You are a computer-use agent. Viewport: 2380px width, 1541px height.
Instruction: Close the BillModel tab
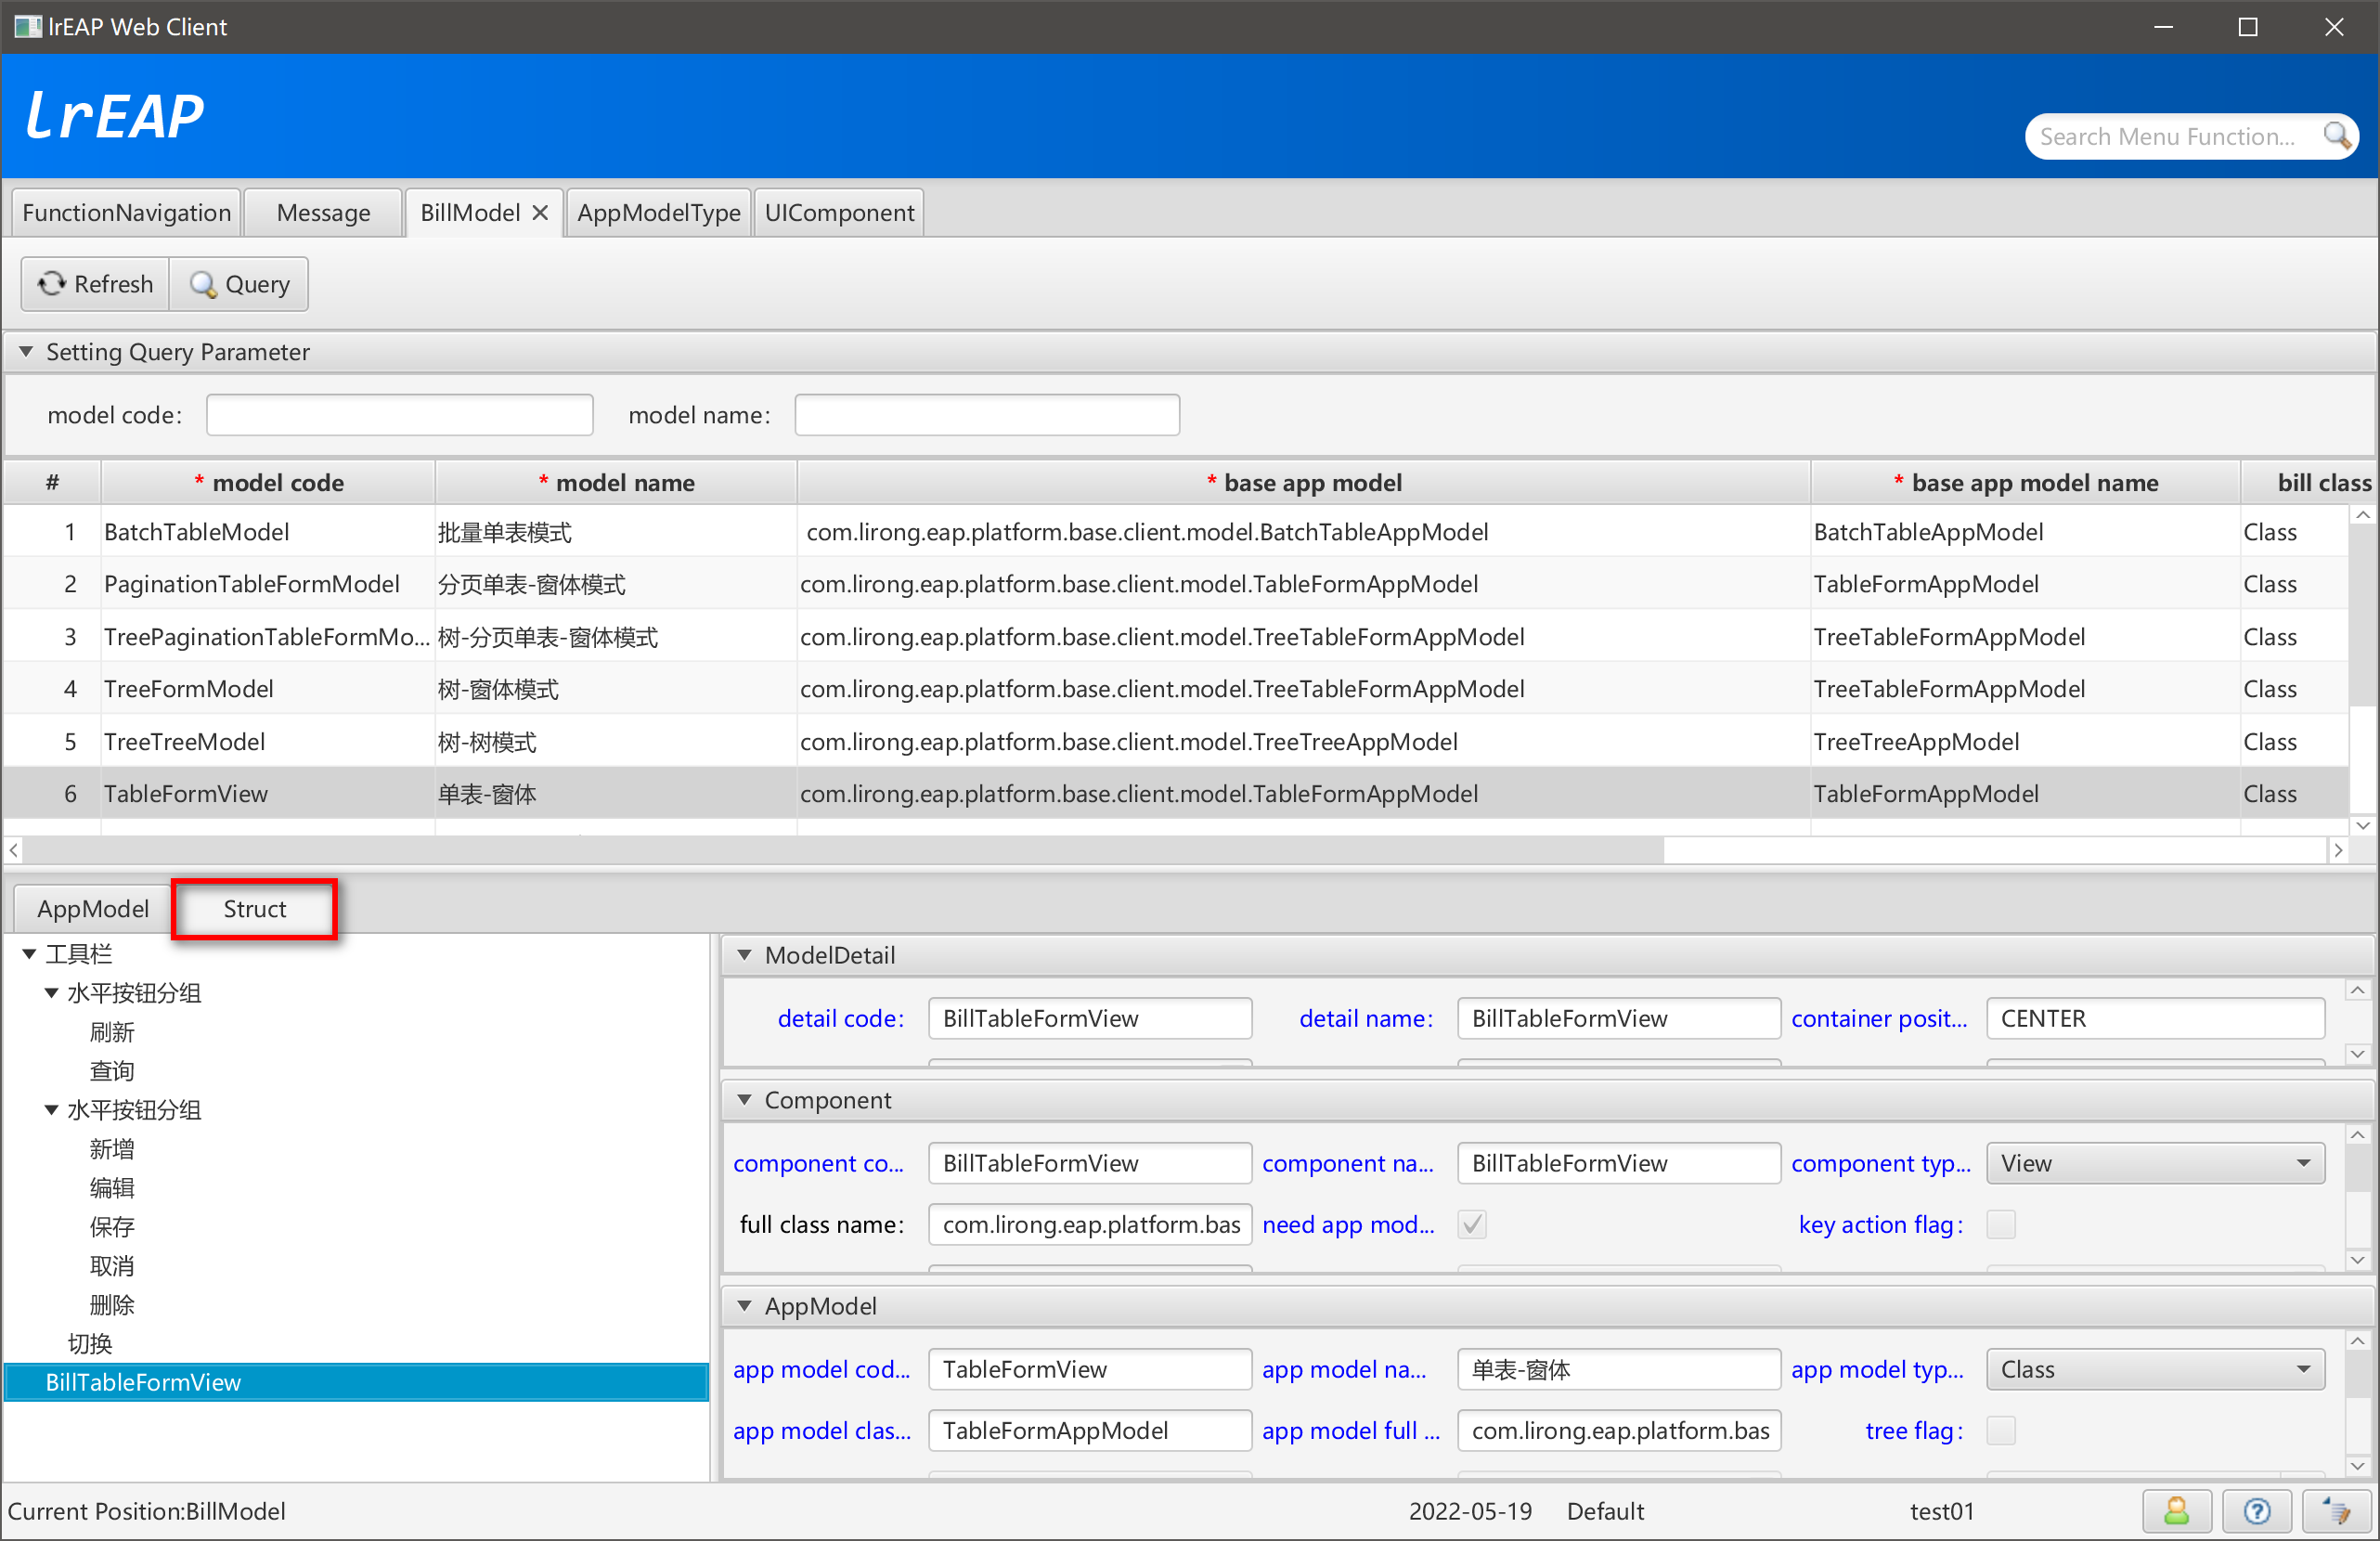pyautogui.click(x=540, y=212)
